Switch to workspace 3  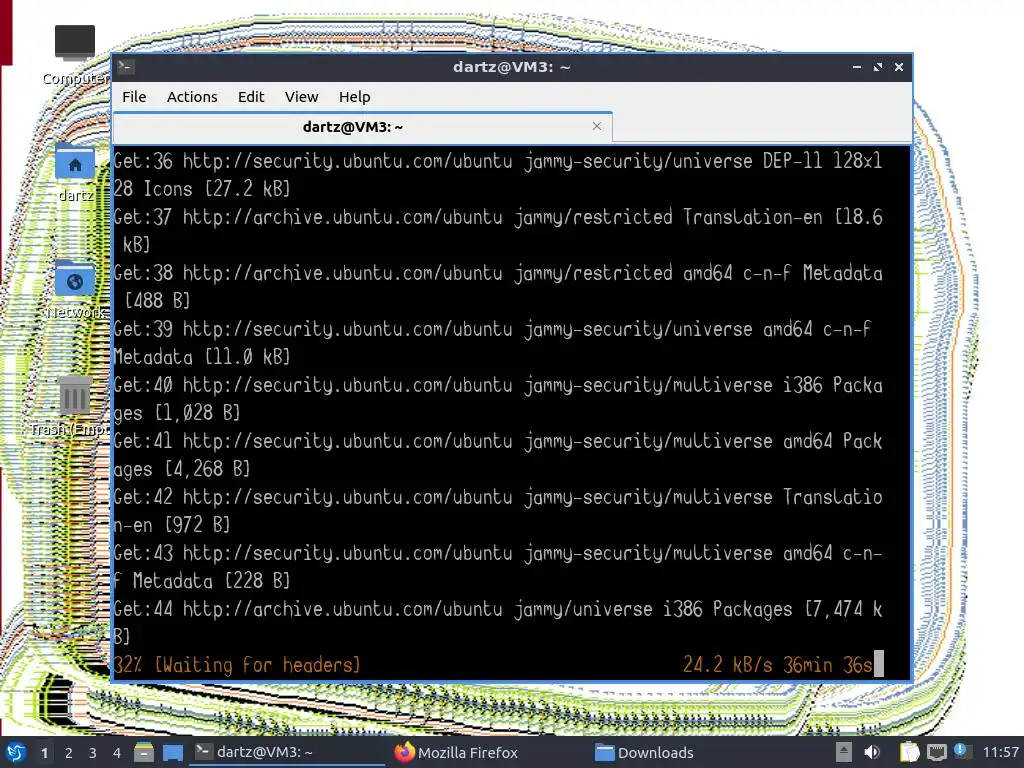point(93,753)
